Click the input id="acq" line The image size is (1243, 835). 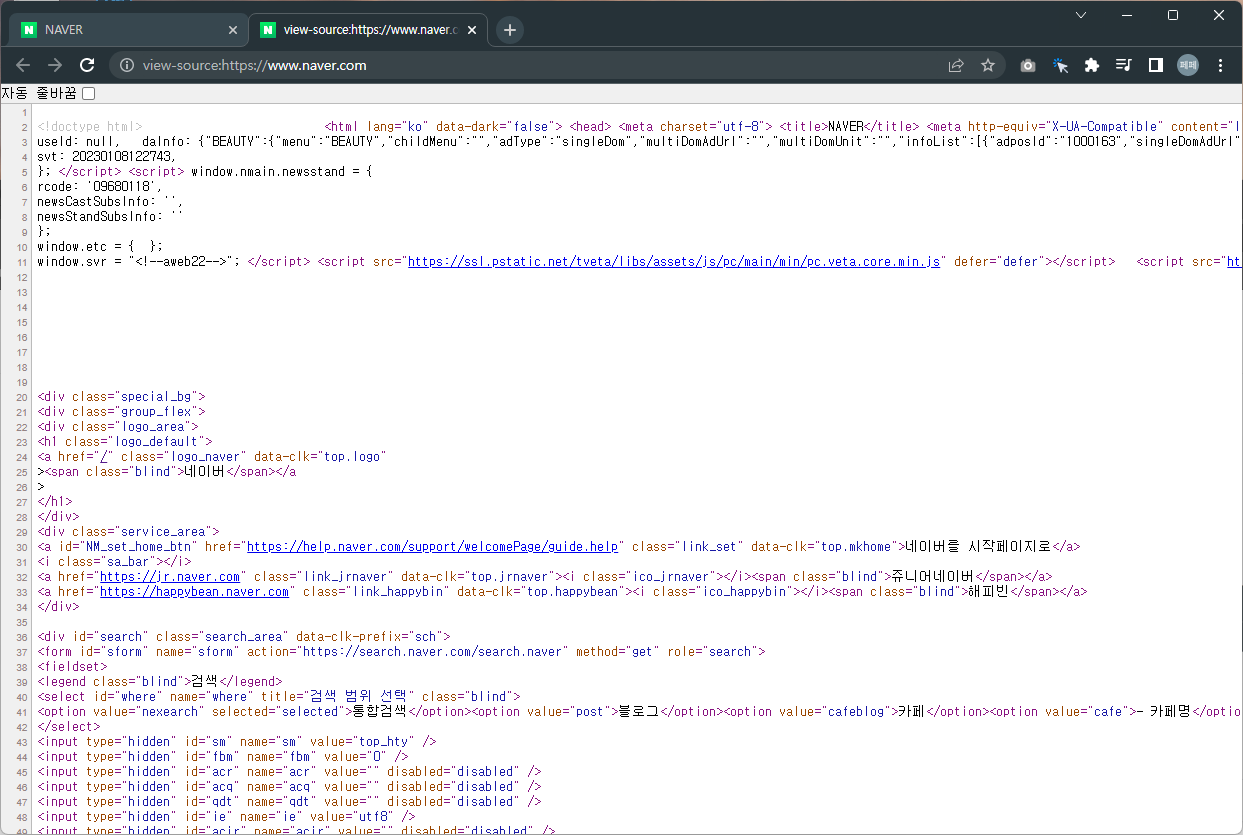pyautogui.click(x=289, y=787)
